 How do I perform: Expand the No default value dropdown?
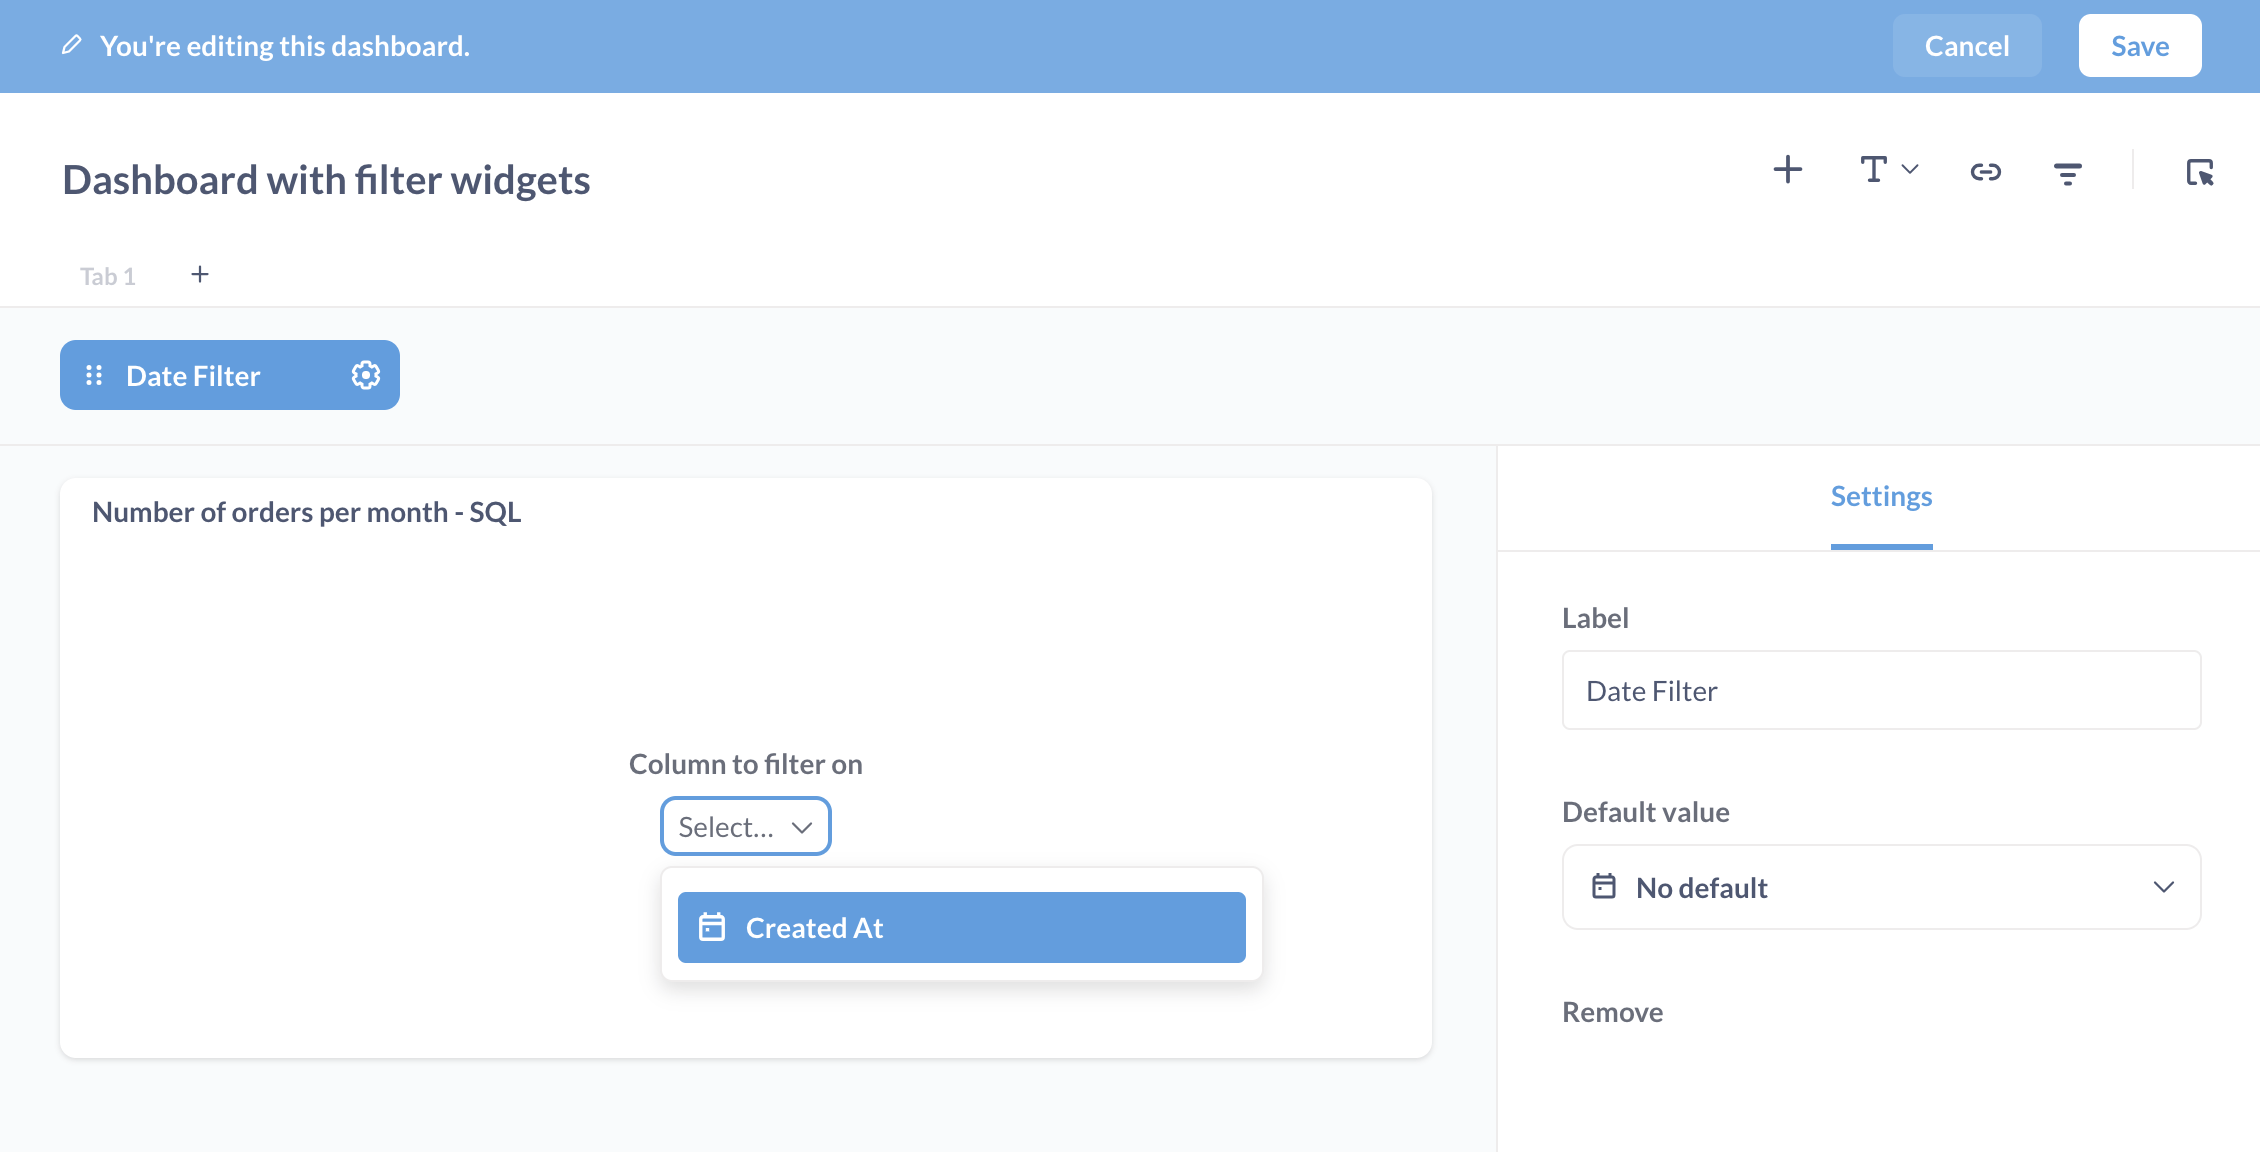pyautogui.click(x=1881, y=888)
